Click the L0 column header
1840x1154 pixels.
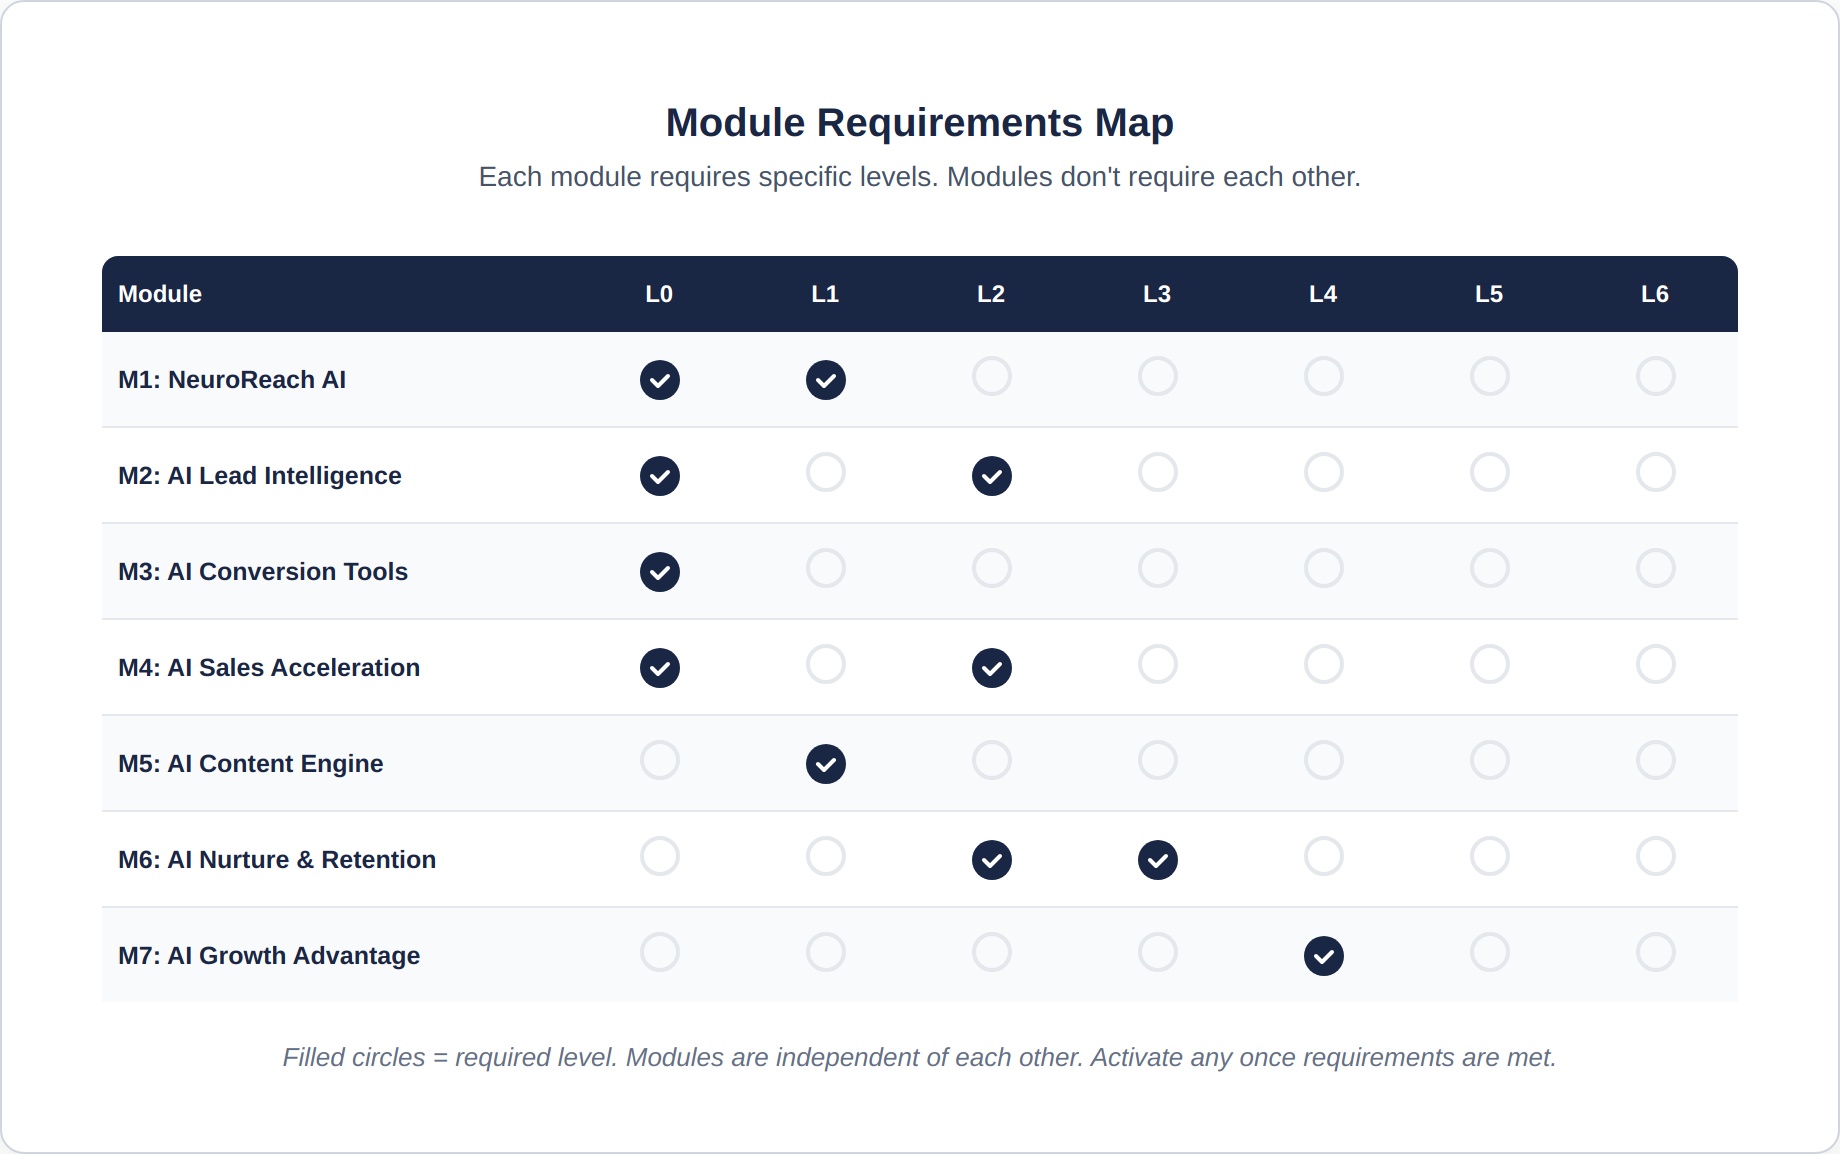(x=659, y=294)
